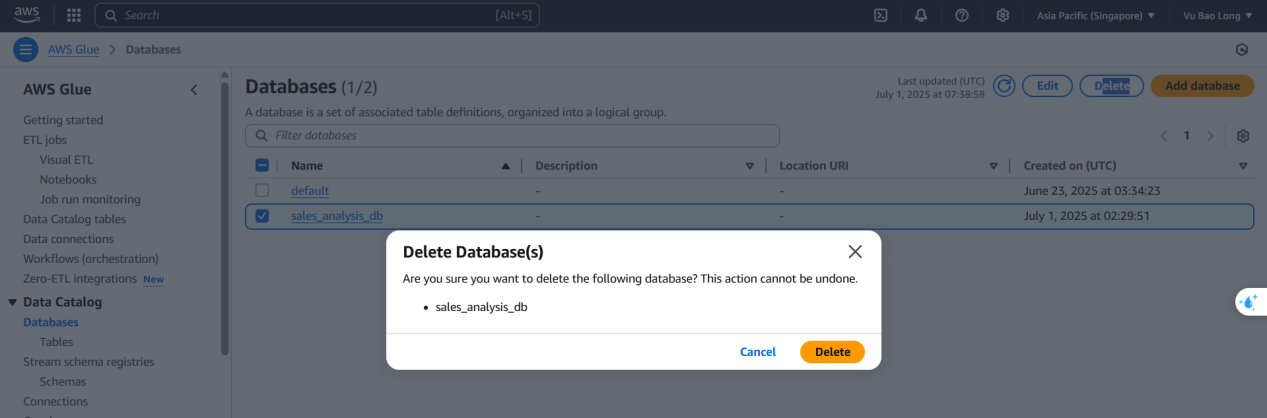Viewport: 1267px width, 418px height.
Task: Open the help question mark icon
Action: coord(961,15)
